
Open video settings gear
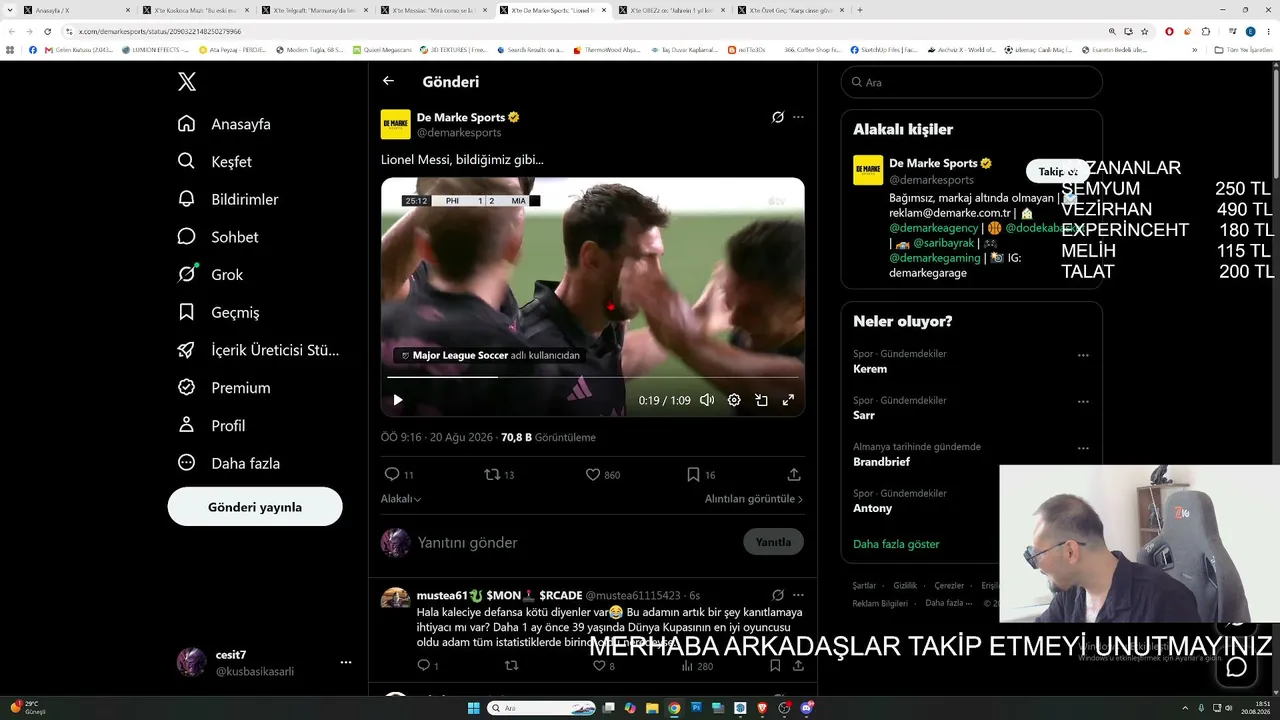point(734,400)
